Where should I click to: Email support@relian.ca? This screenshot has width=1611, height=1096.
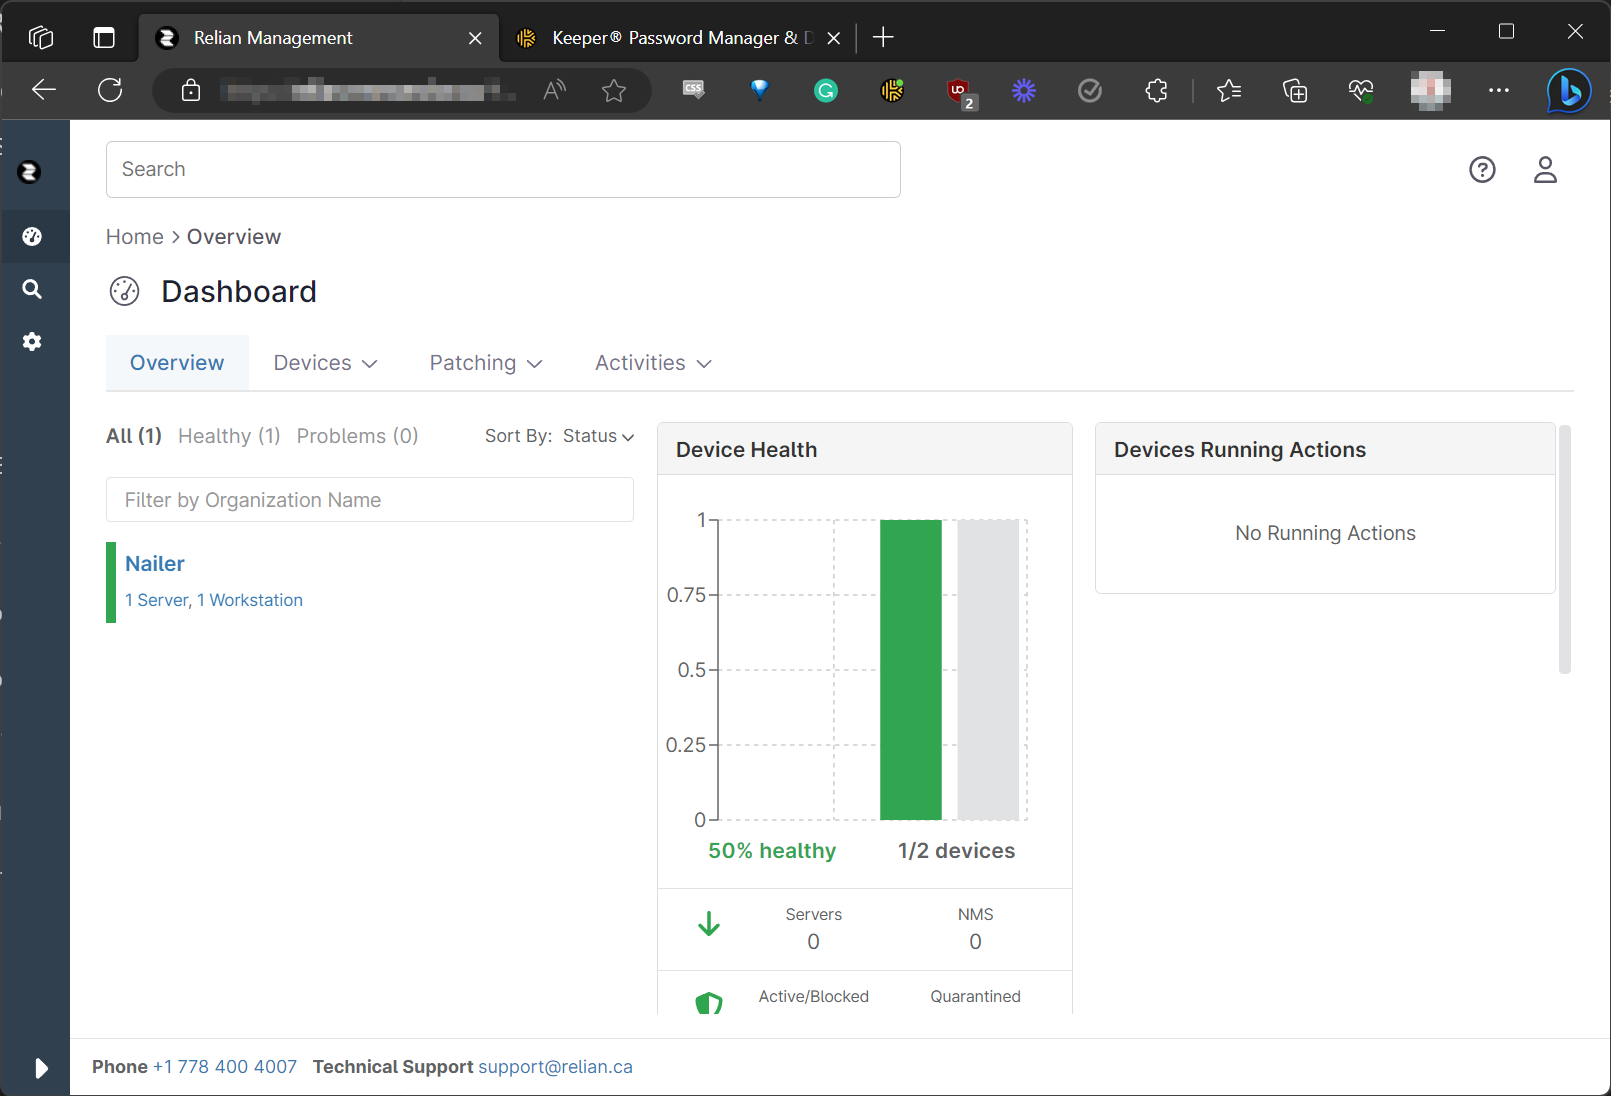[555, 1067]
